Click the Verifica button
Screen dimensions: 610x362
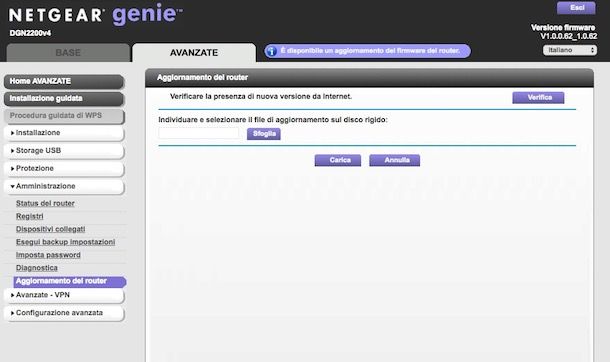pos(538,98)
